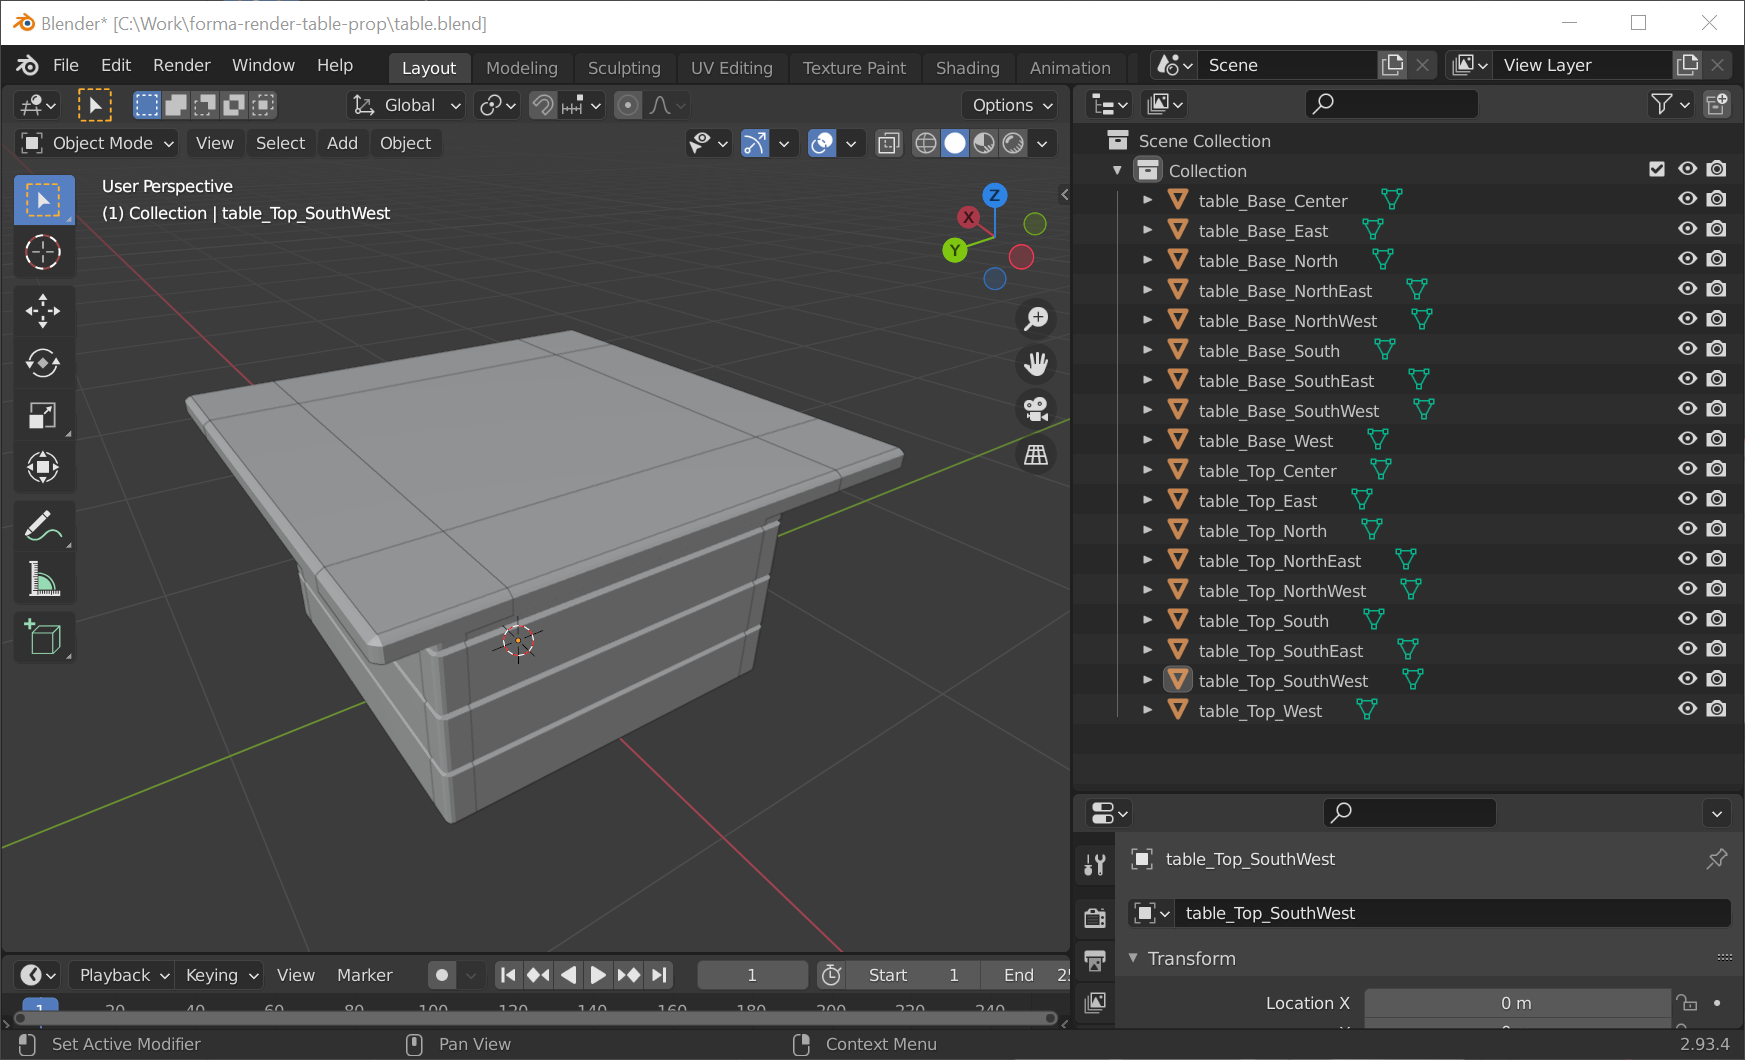Select the Move tool in the toolbar
1745x1060 pixels.
click(x=44, y=311)
